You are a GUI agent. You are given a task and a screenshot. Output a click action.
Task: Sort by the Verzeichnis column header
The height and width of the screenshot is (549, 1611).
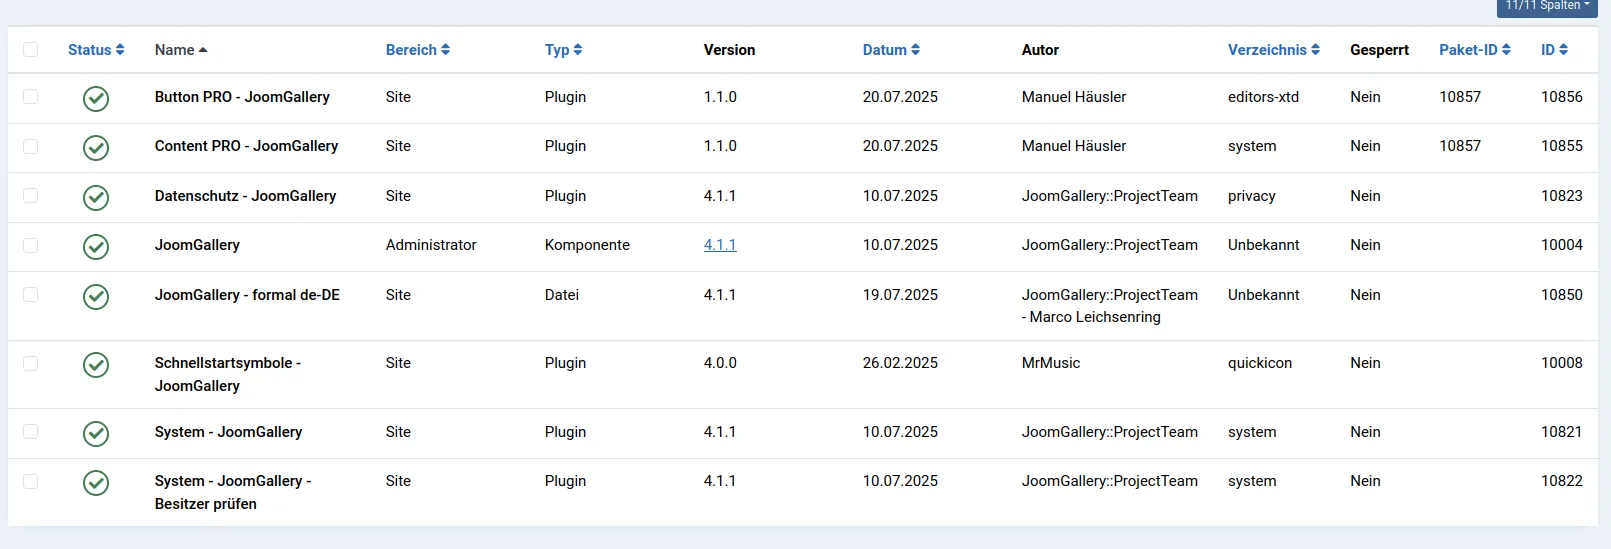(x=1273, y=50)
